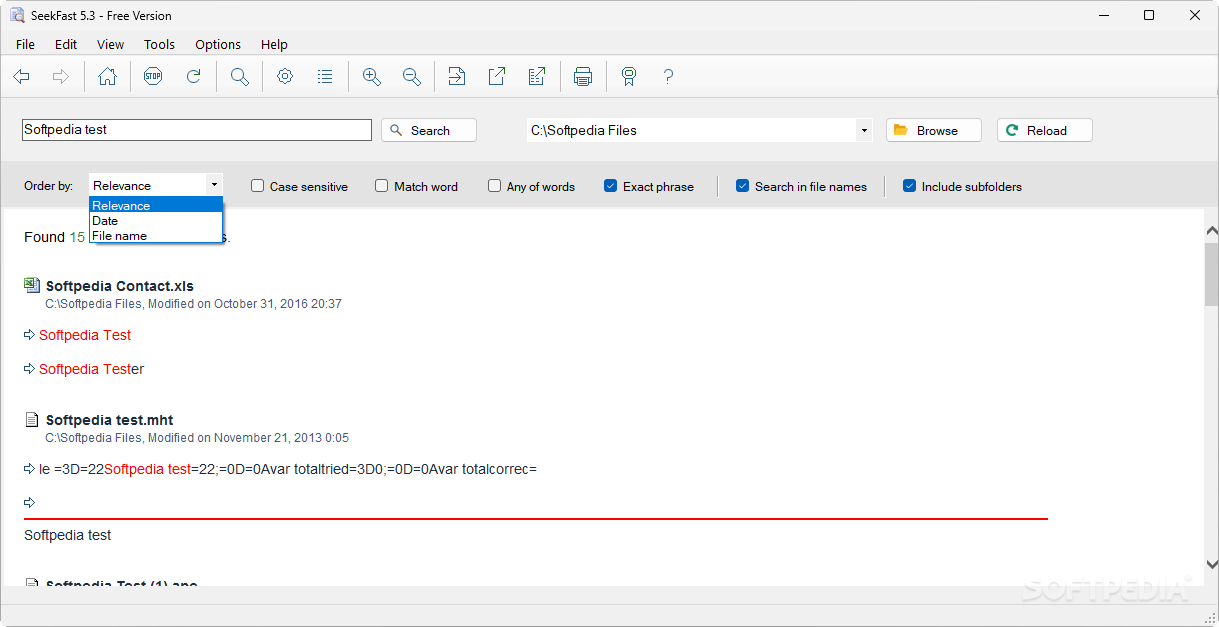Click the 'Softpedia test' text below red line
1219x627 pixels.
coord(68,535)
